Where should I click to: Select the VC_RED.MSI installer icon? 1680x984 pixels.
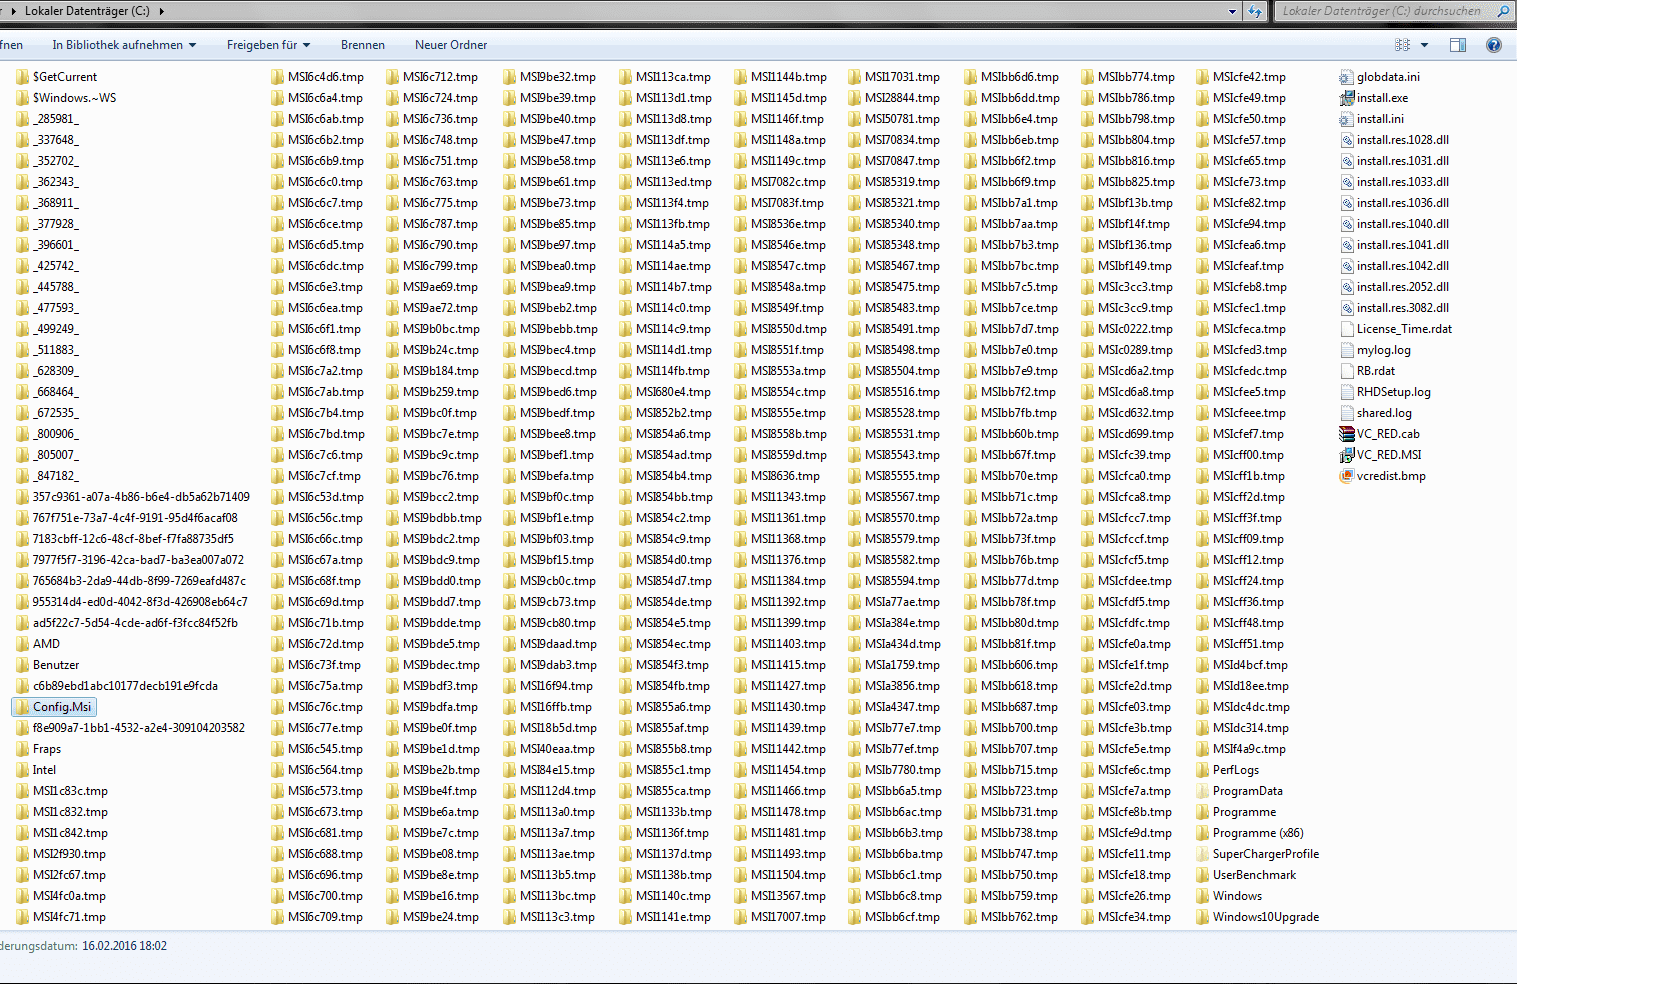1347,455
